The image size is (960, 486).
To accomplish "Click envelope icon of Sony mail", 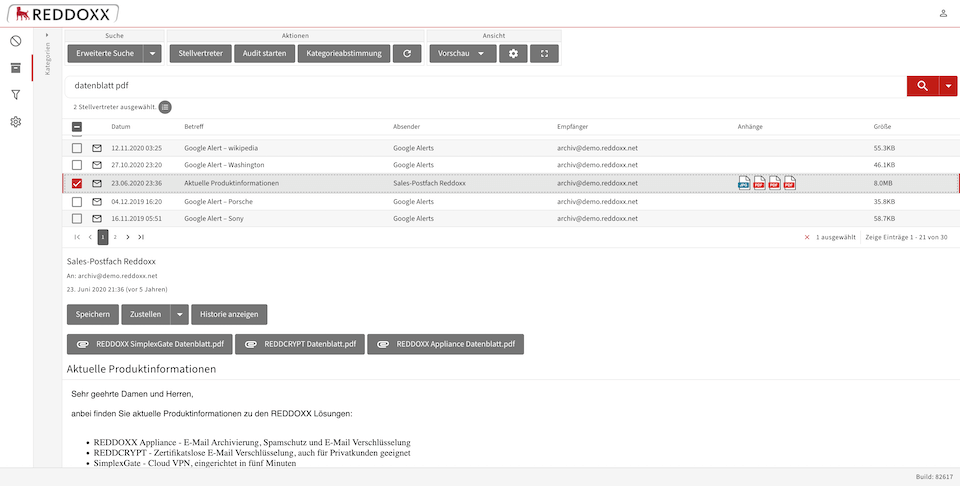I will coord(97,218).
